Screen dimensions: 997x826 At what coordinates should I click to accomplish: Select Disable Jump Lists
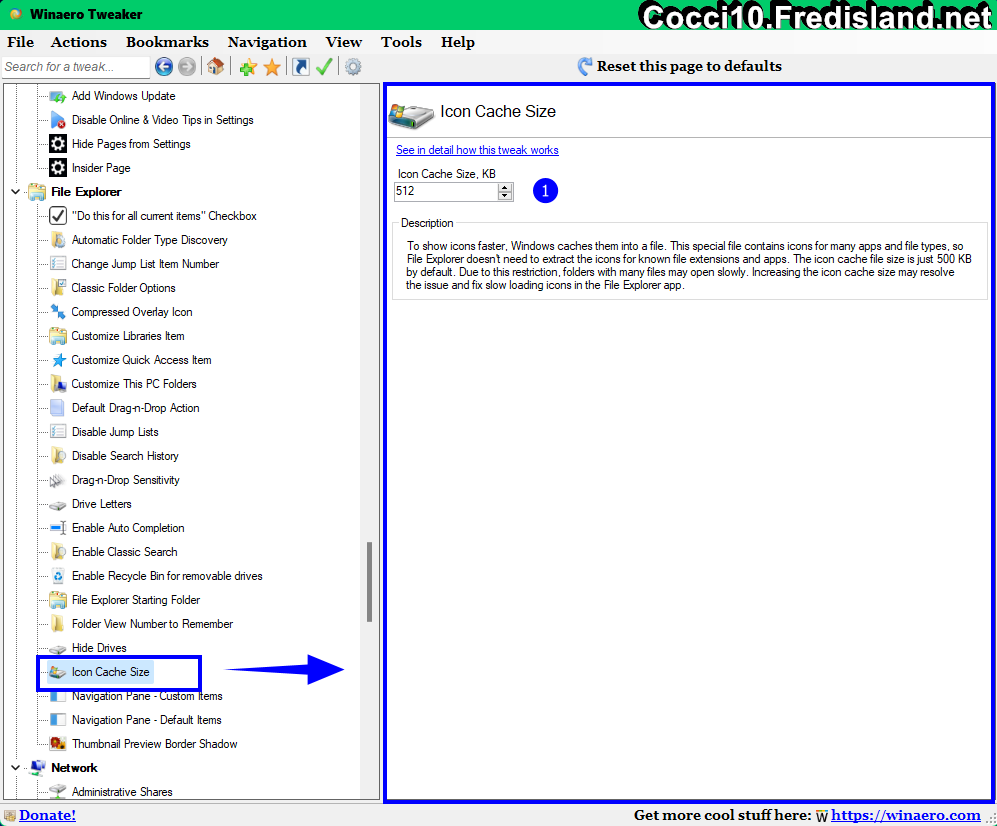point(115,432)
